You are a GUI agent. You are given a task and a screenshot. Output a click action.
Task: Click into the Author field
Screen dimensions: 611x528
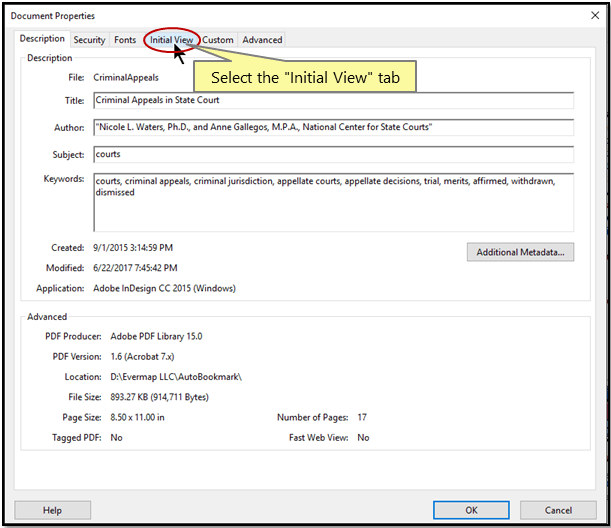coord(334,127)
